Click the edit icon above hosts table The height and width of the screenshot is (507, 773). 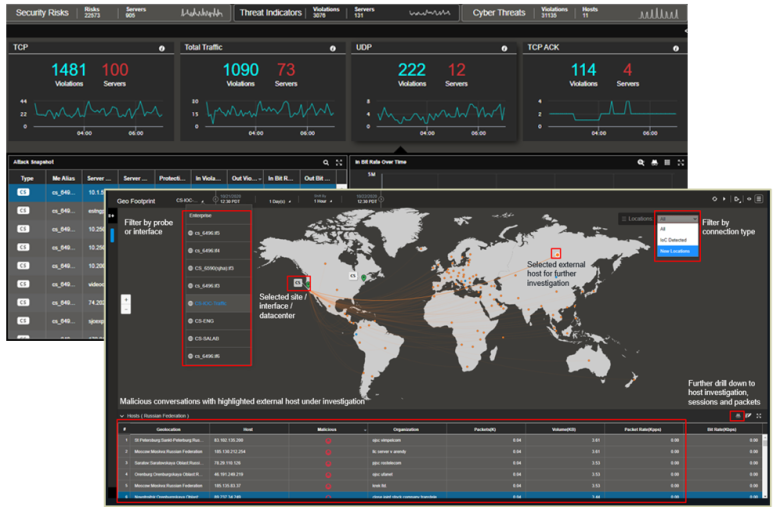click(x=748, y=416)
